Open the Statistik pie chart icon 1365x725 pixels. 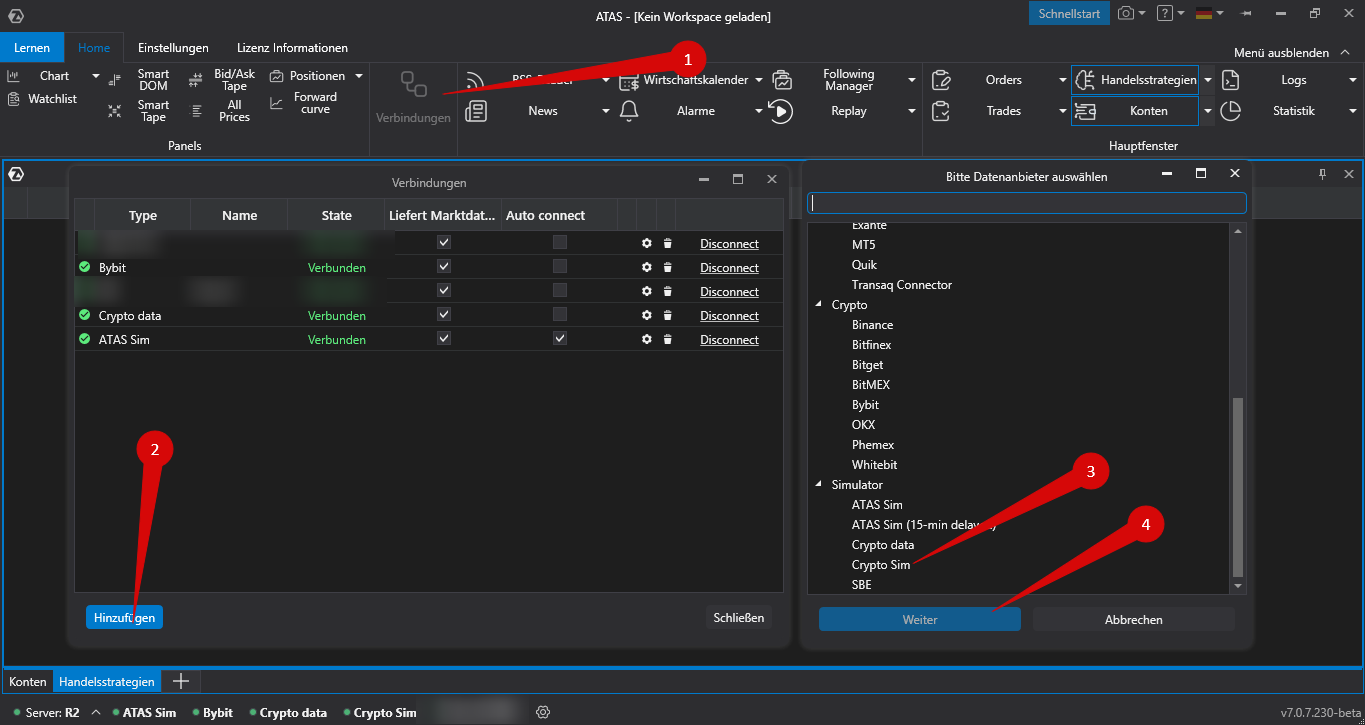[x=1231, y=111]
